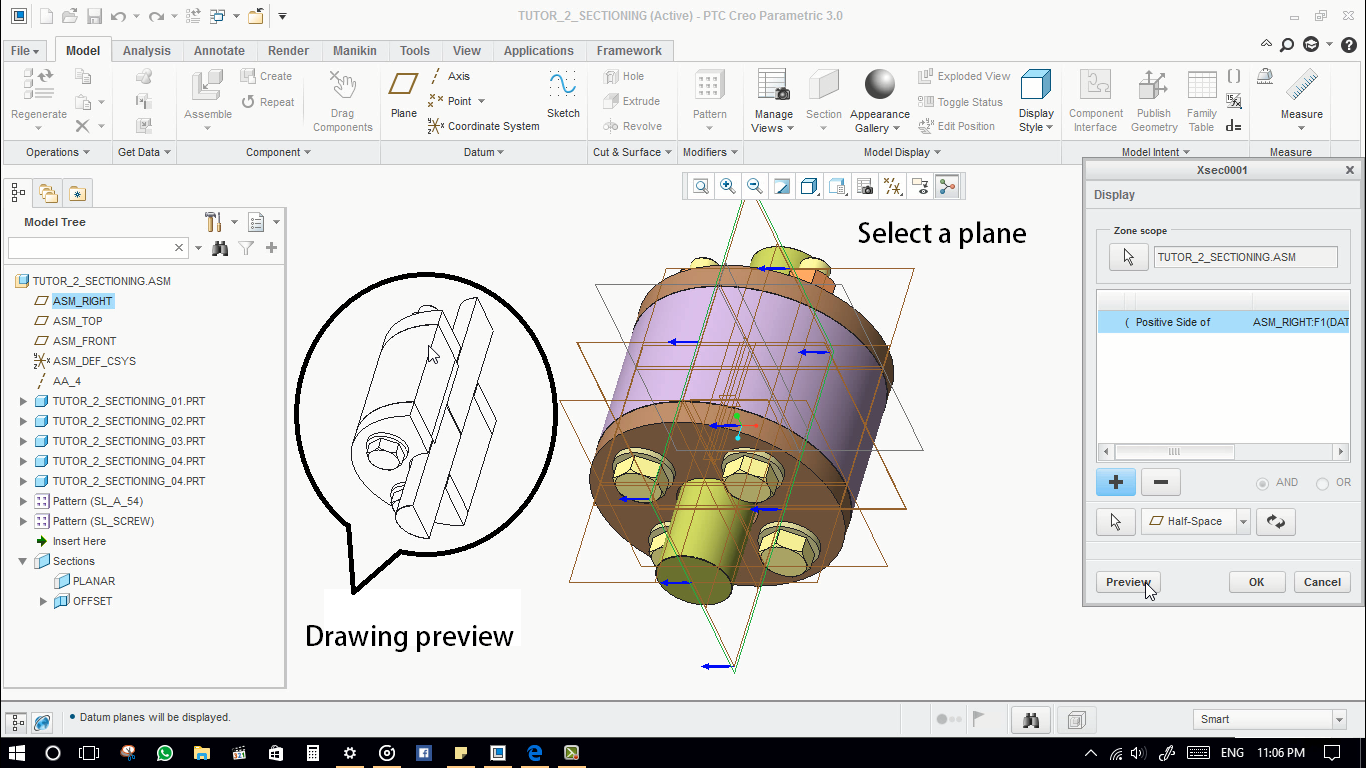
Task: Click the OK button in Xsec0001 dialog
Action: (x=1256, y=582)
